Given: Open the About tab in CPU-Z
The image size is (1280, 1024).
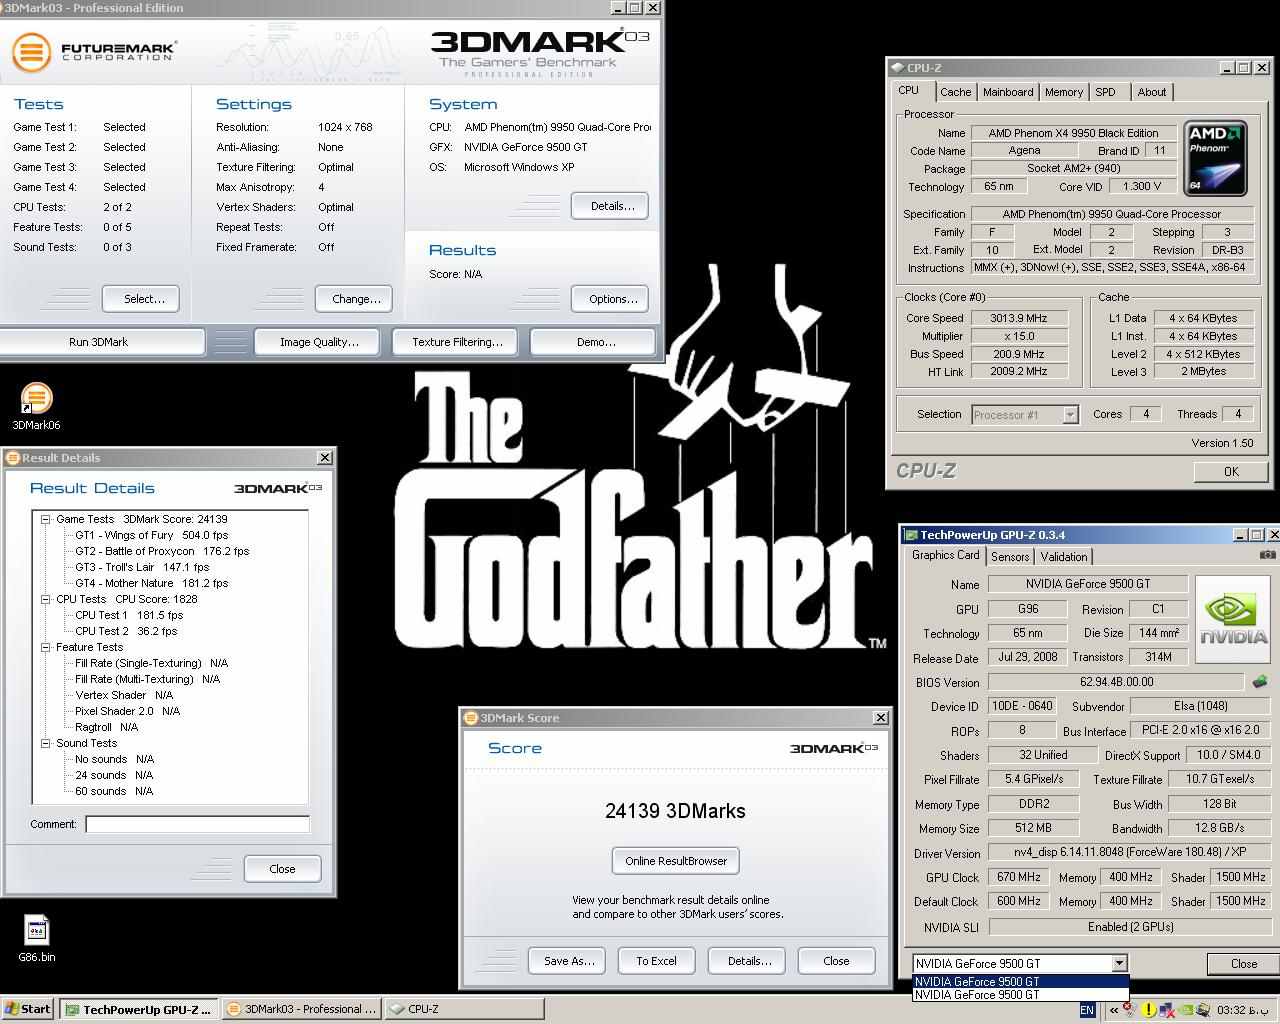Looking at the screenshot, I should (x=1152, y=92).
